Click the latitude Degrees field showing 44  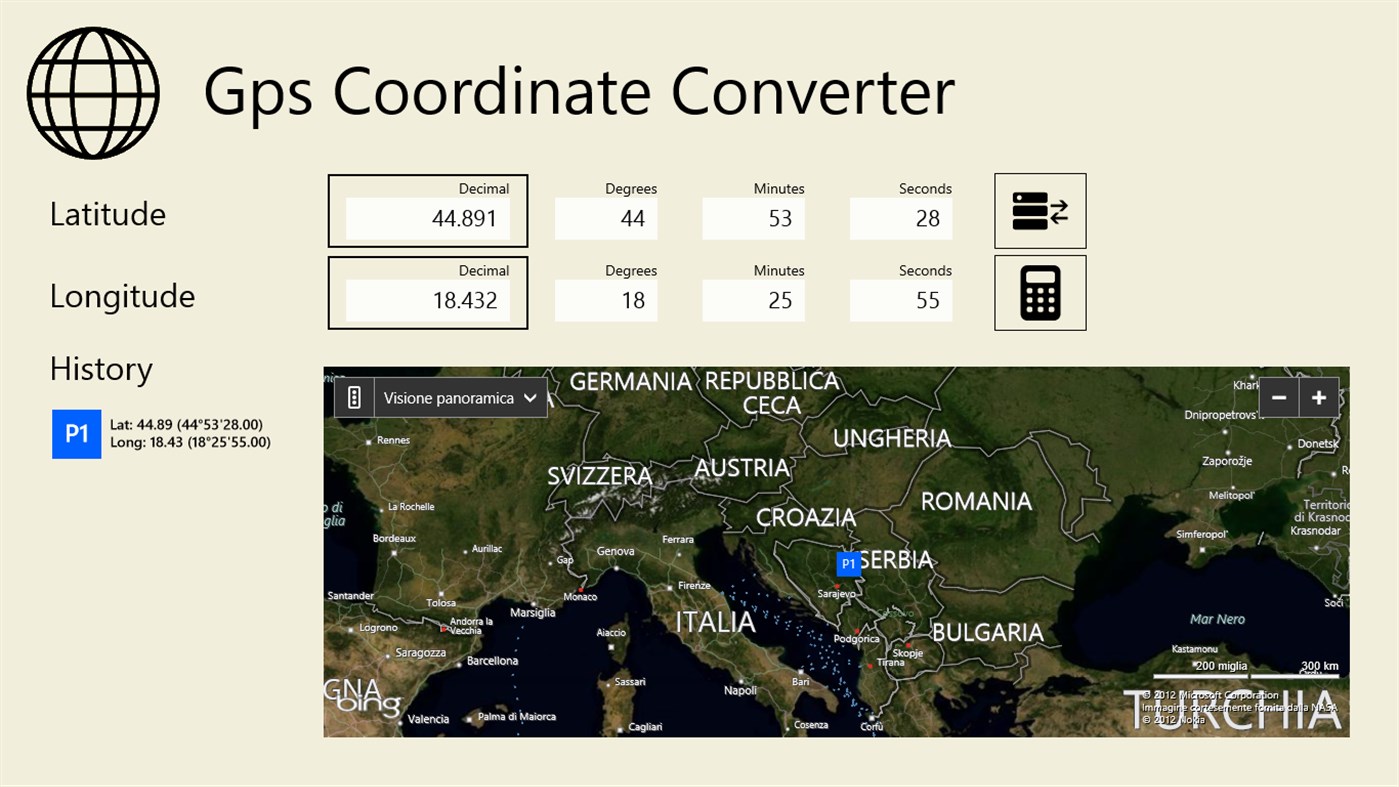click(606, 218)
